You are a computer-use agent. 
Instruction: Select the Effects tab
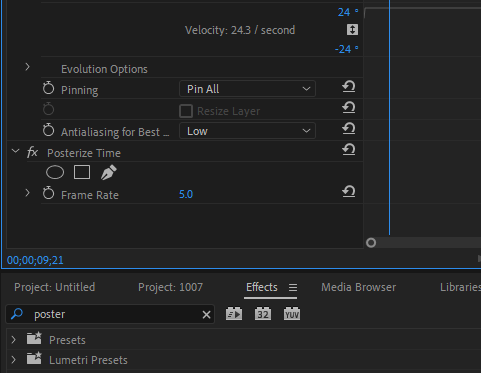pos(262,287)
